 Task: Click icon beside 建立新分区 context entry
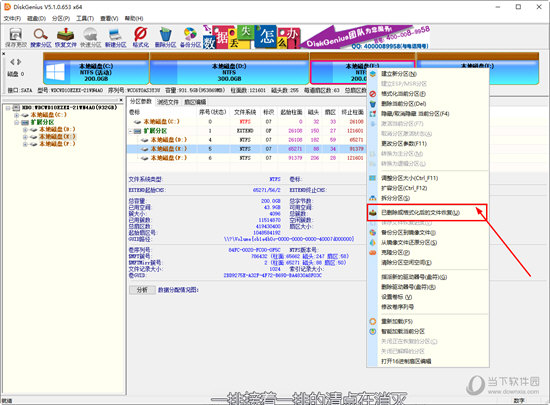point(373,74)
